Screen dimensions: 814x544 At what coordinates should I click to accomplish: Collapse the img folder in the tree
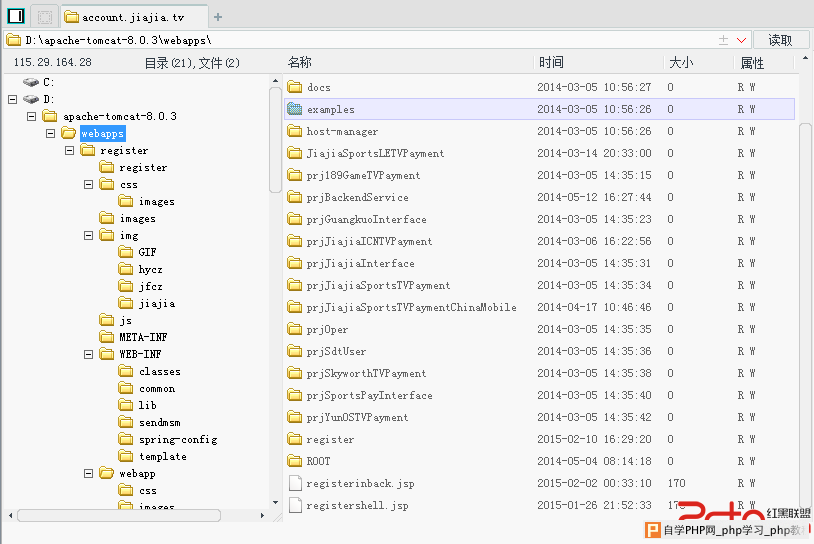[x=88, y=235]
